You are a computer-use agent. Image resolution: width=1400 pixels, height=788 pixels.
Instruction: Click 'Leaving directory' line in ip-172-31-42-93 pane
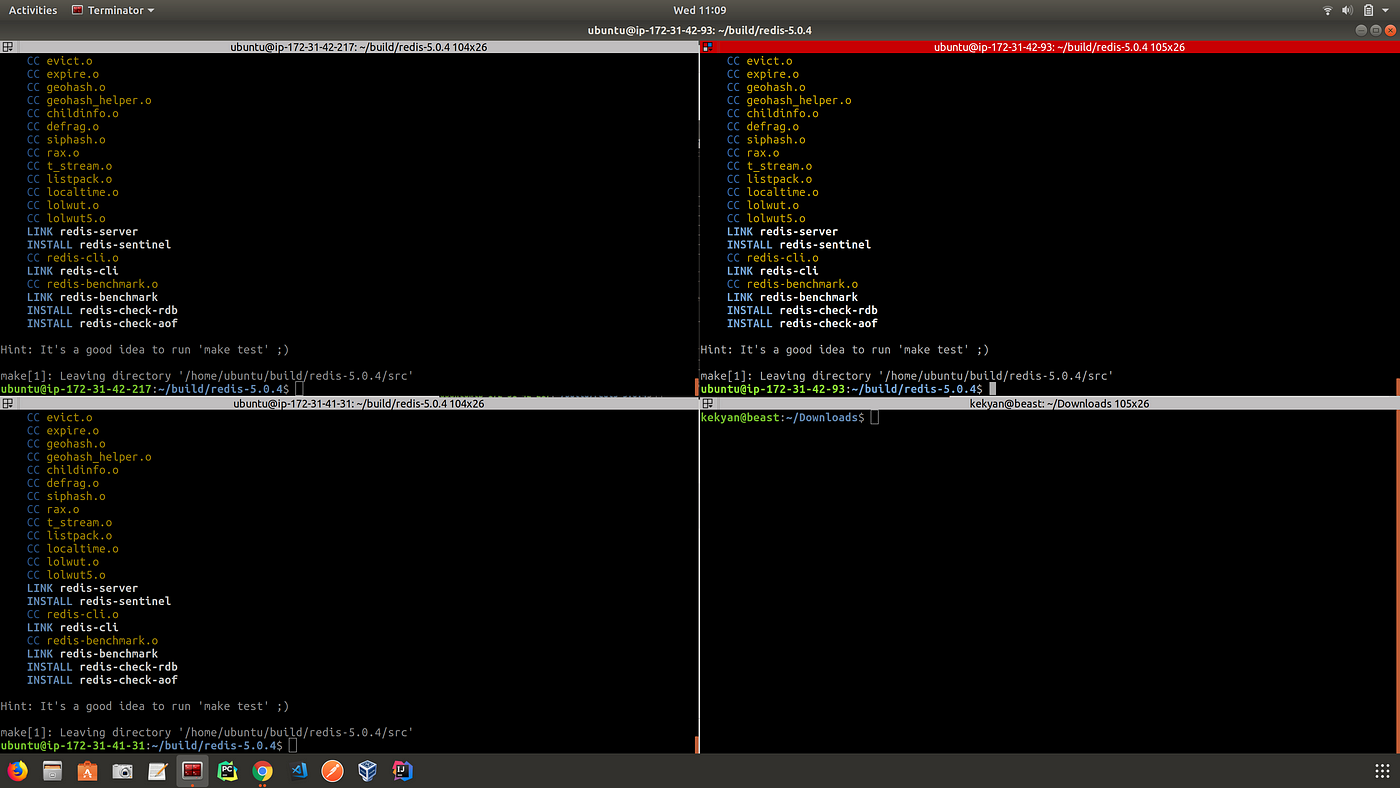[x=907, y=376]
